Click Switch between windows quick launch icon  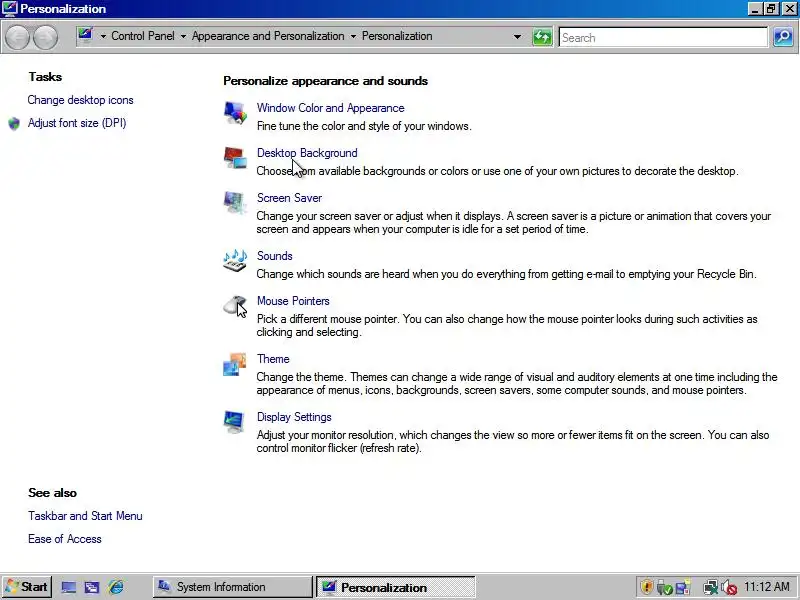coord(92,587)
